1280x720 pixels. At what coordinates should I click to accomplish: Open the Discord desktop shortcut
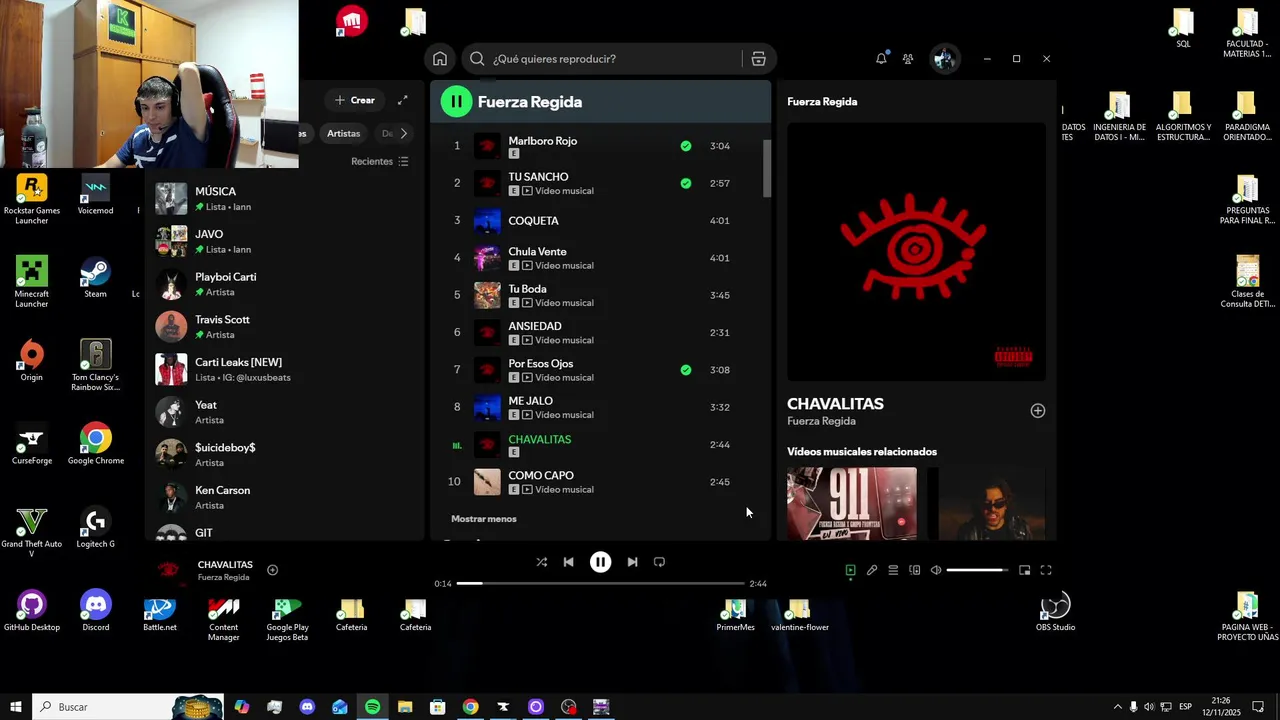point(96,612)
